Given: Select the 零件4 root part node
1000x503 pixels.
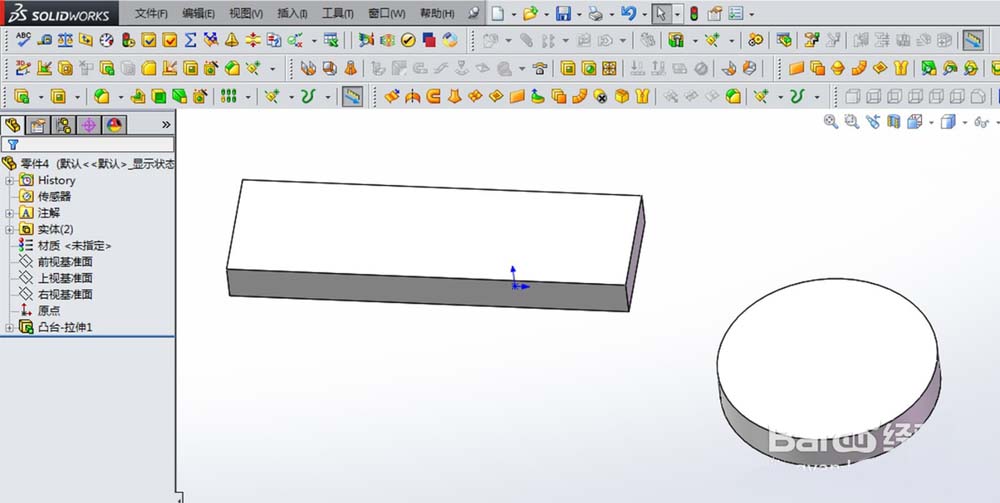Looking at the screenshot, I should coord(88,164).
